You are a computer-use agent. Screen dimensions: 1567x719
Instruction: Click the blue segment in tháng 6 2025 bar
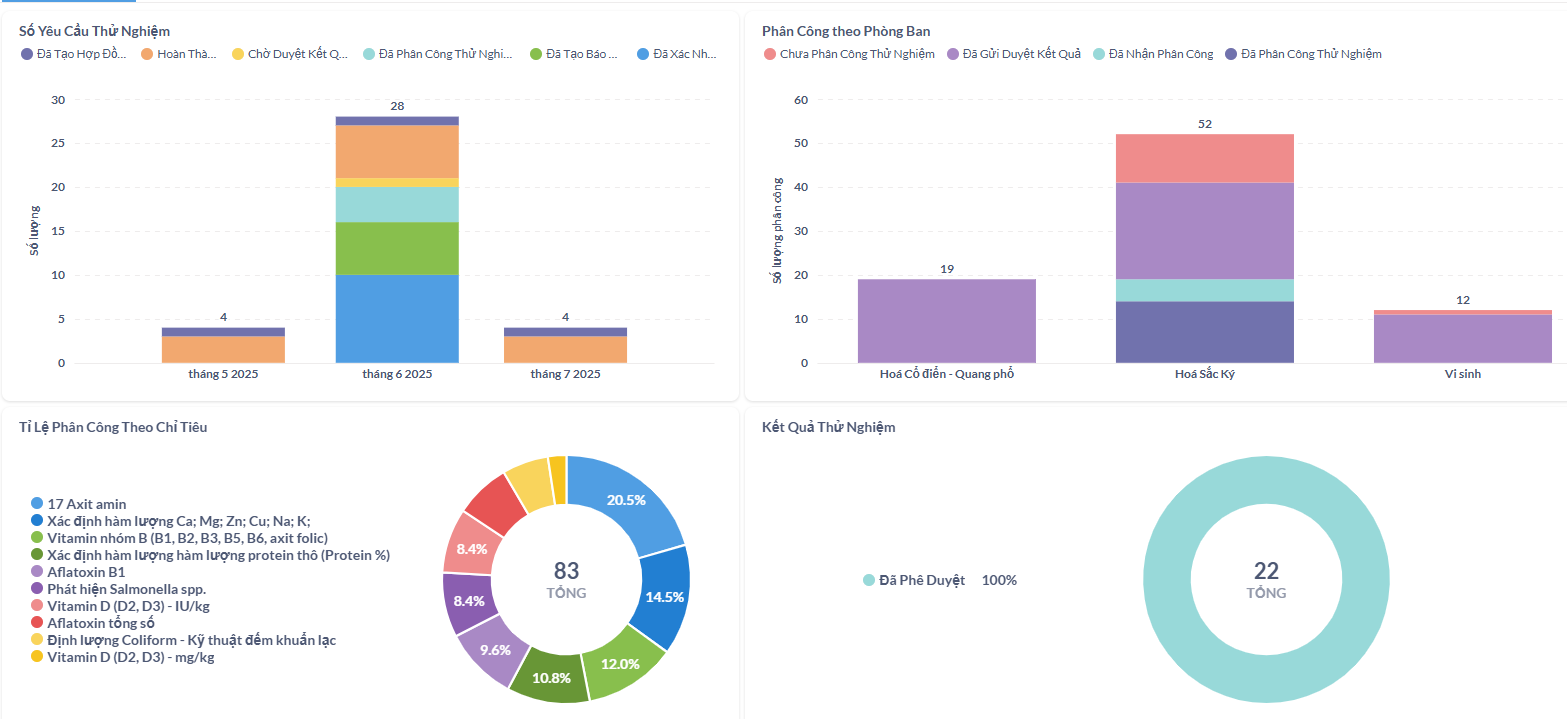point(397,318)
